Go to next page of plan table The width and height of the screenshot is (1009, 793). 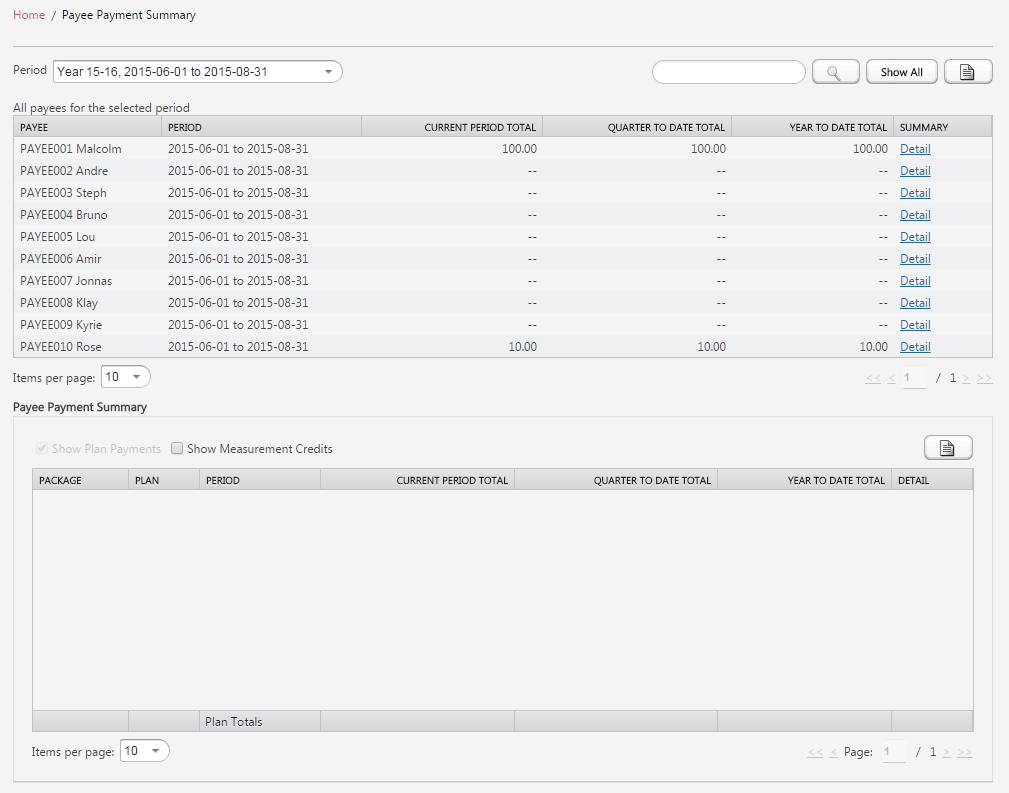(946, 752)
